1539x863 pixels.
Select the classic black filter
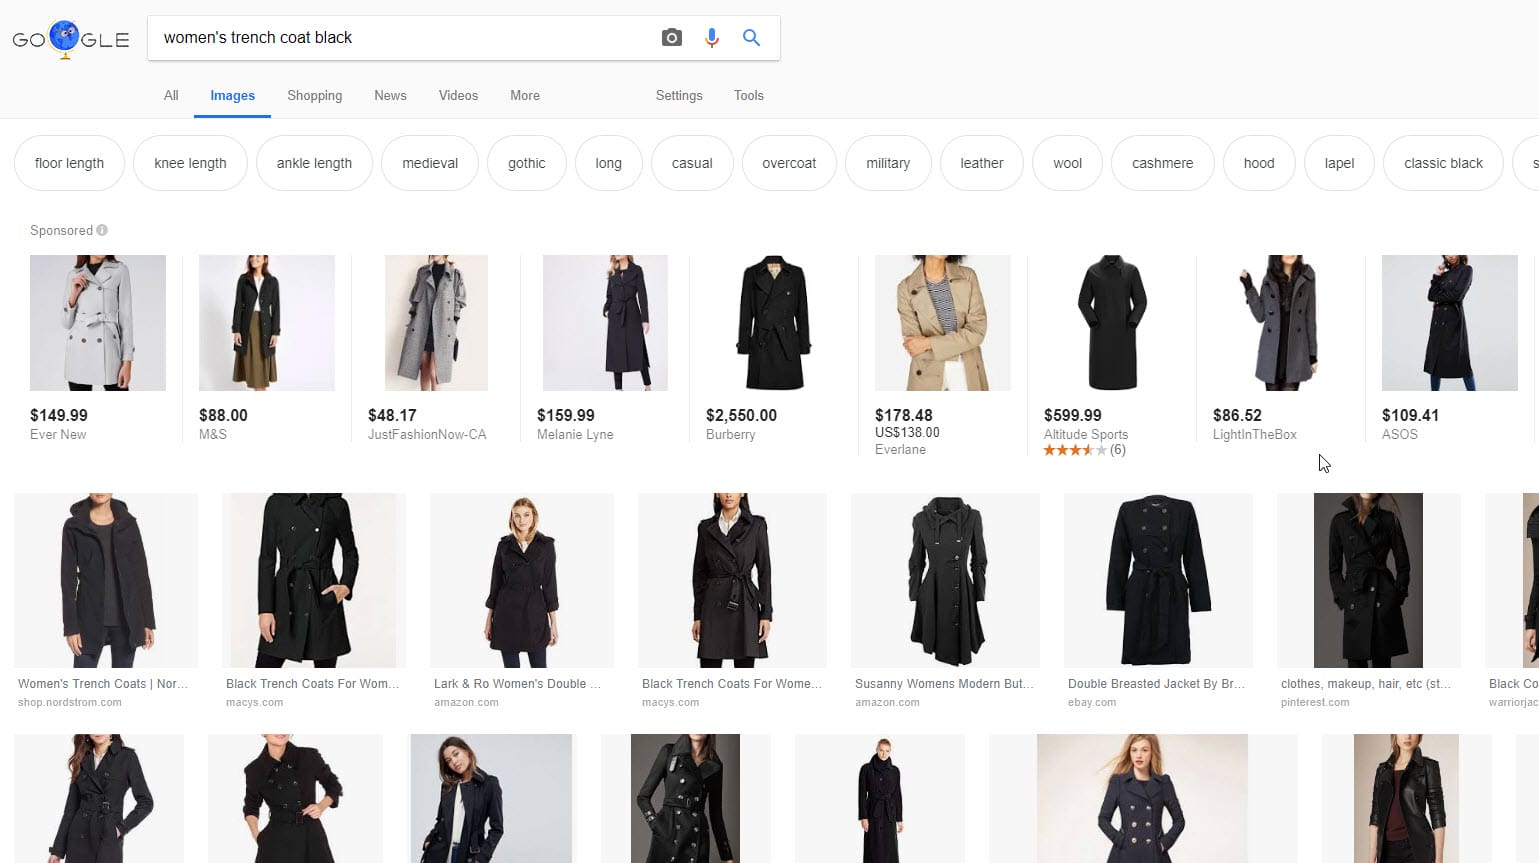point(1443,162)
